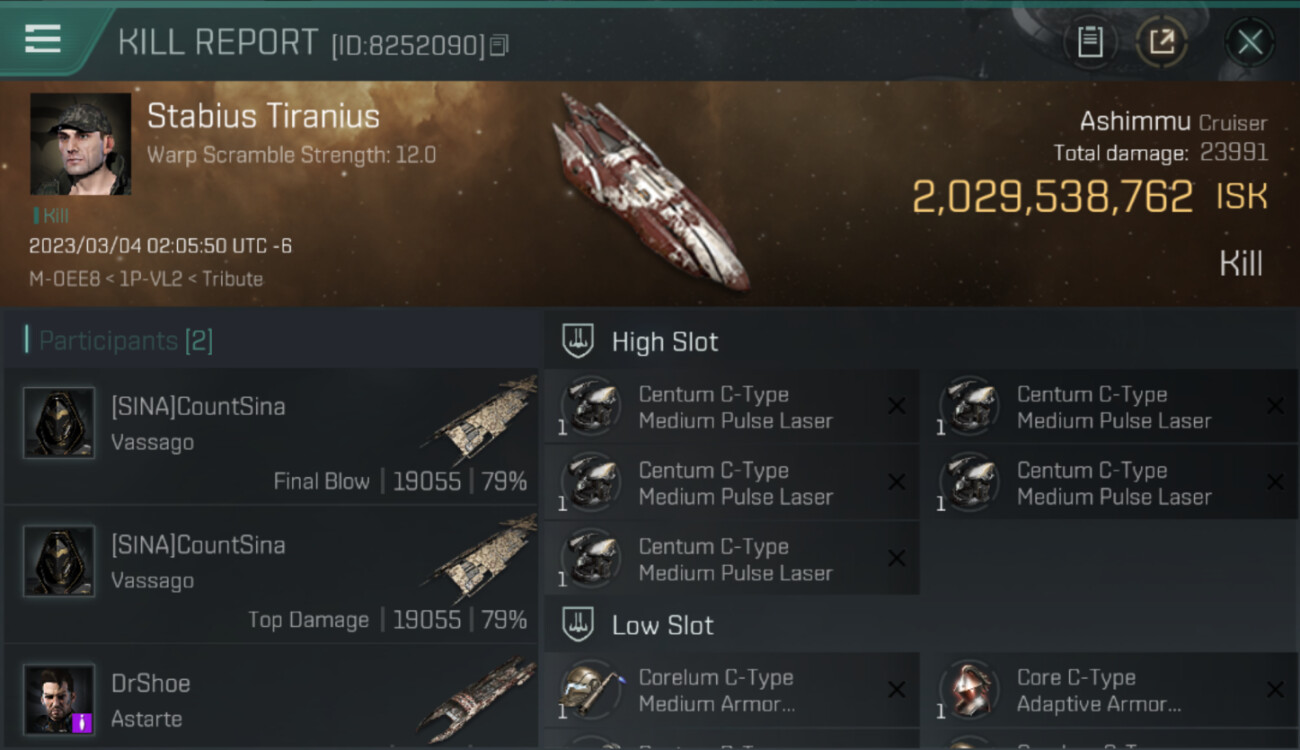The image size is (1300, 750).
Task: Click X beside Core C-Type Adaptive Armor
Action: pyautogui.click(x=1275, y=689)
